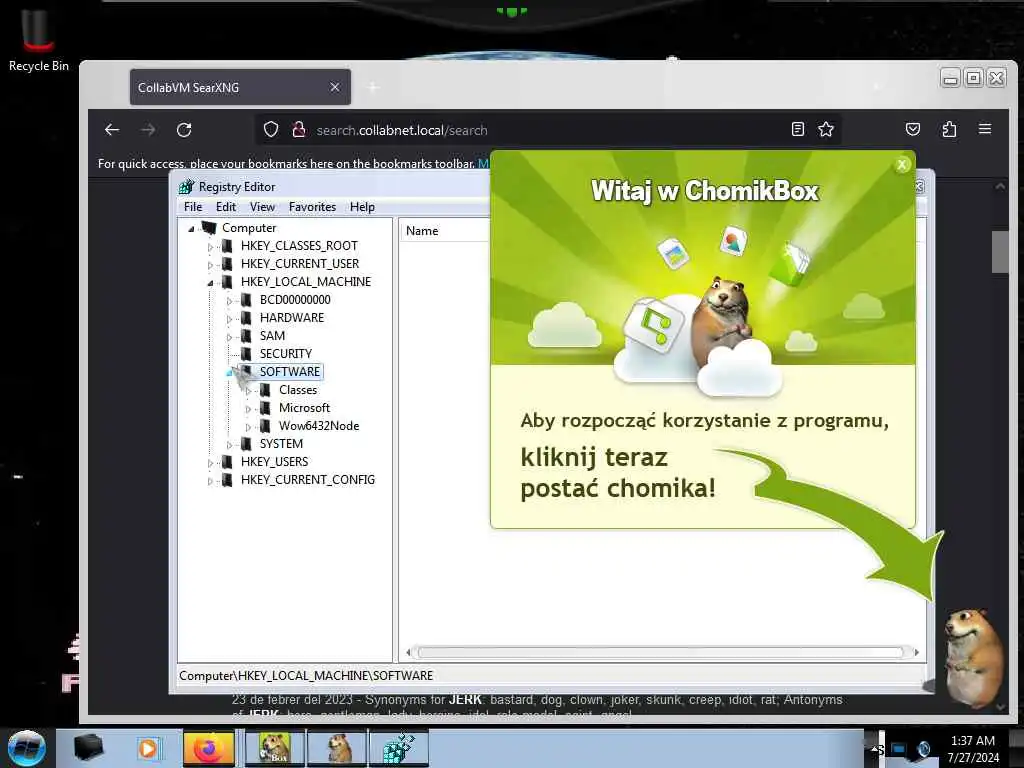Open the Recycle Bin desktop icon

coord(39,38)
